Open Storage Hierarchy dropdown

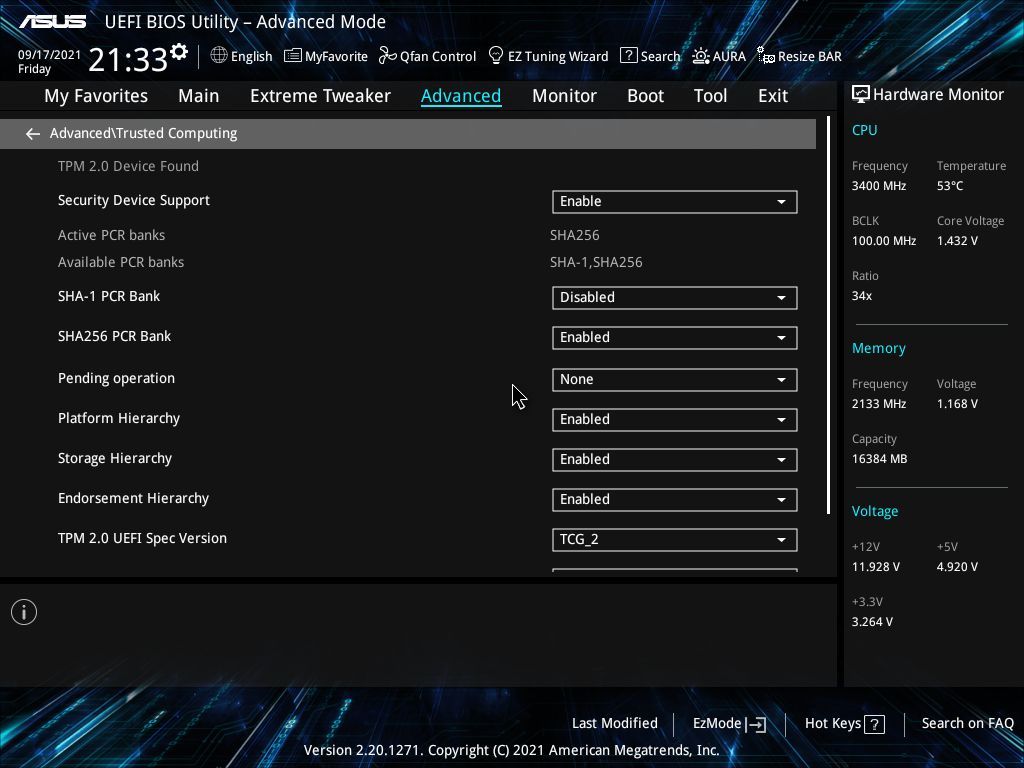click(675, 459)
